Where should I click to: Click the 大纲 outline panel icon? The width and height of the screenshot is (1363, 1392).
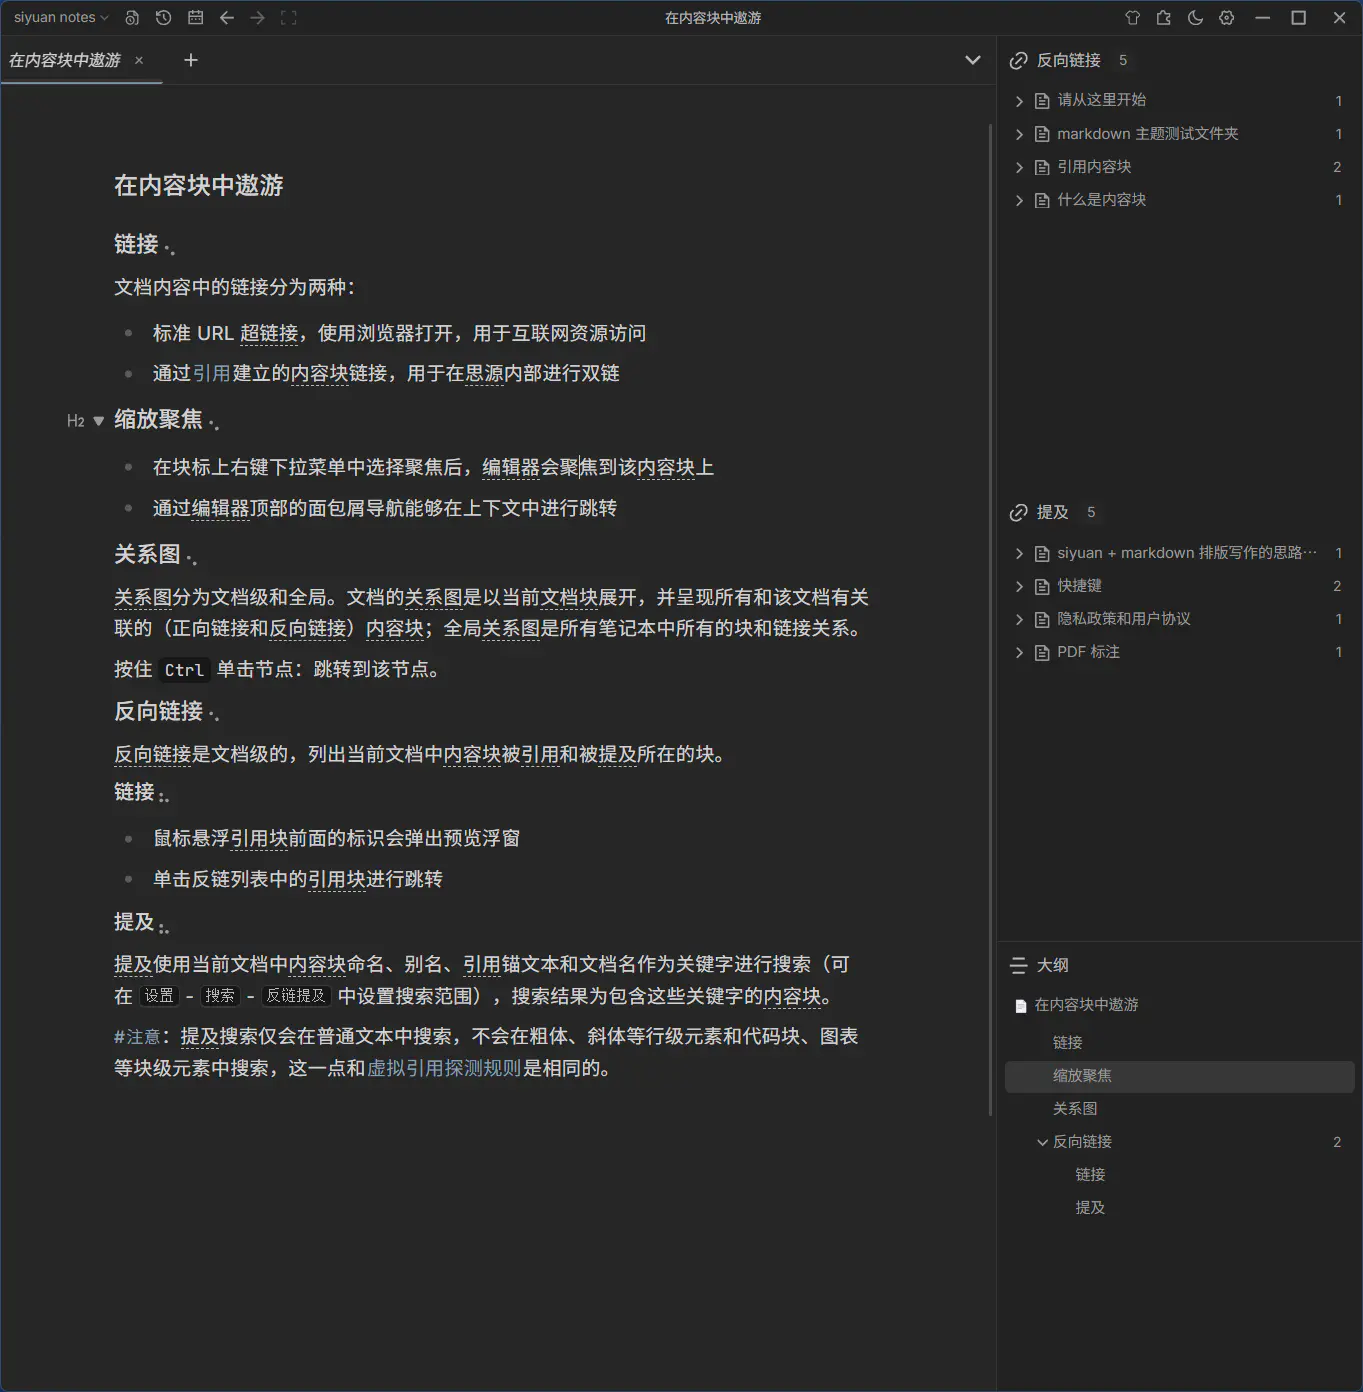click(x=1019, y=966)
